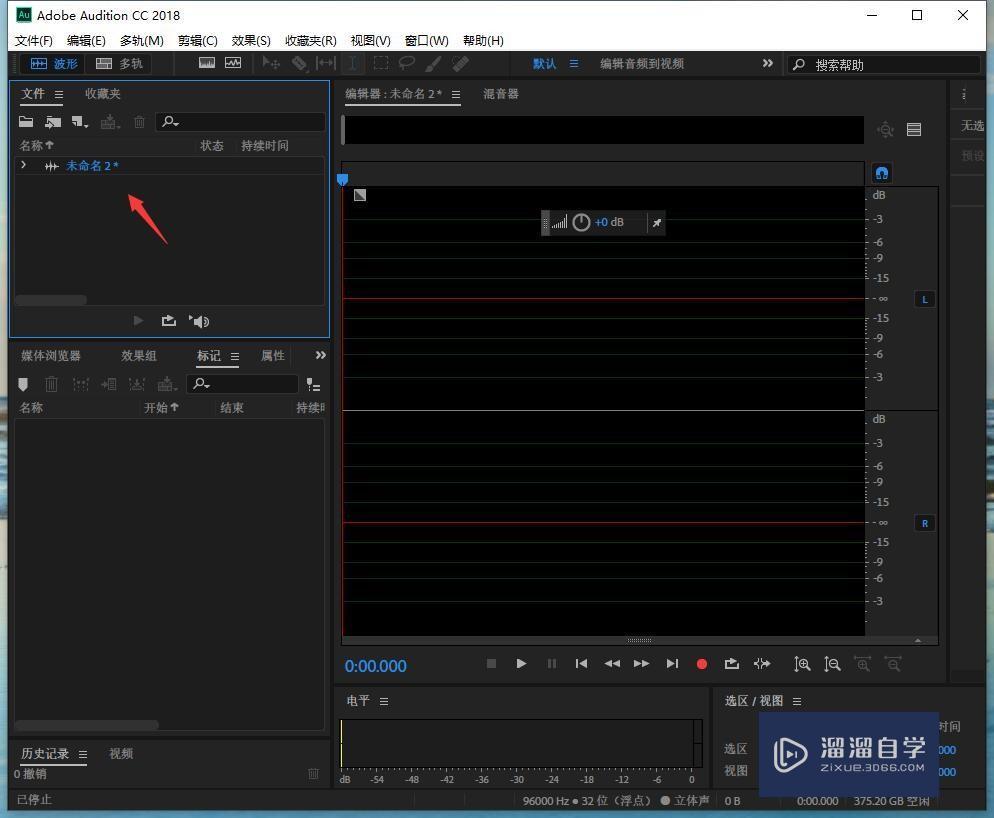Switch to Multitrack (多轨) view
994x818 pixels.
(119, 63)
